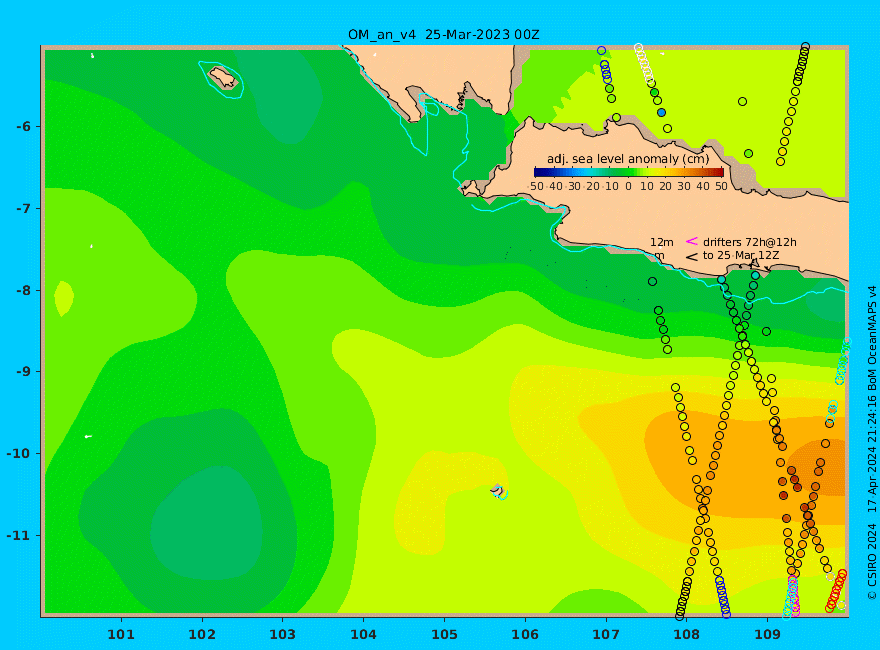Click the 'adj. sea level anomaly (cm)' label
Viewport: 880px width, 650px height.
(628, 159)
